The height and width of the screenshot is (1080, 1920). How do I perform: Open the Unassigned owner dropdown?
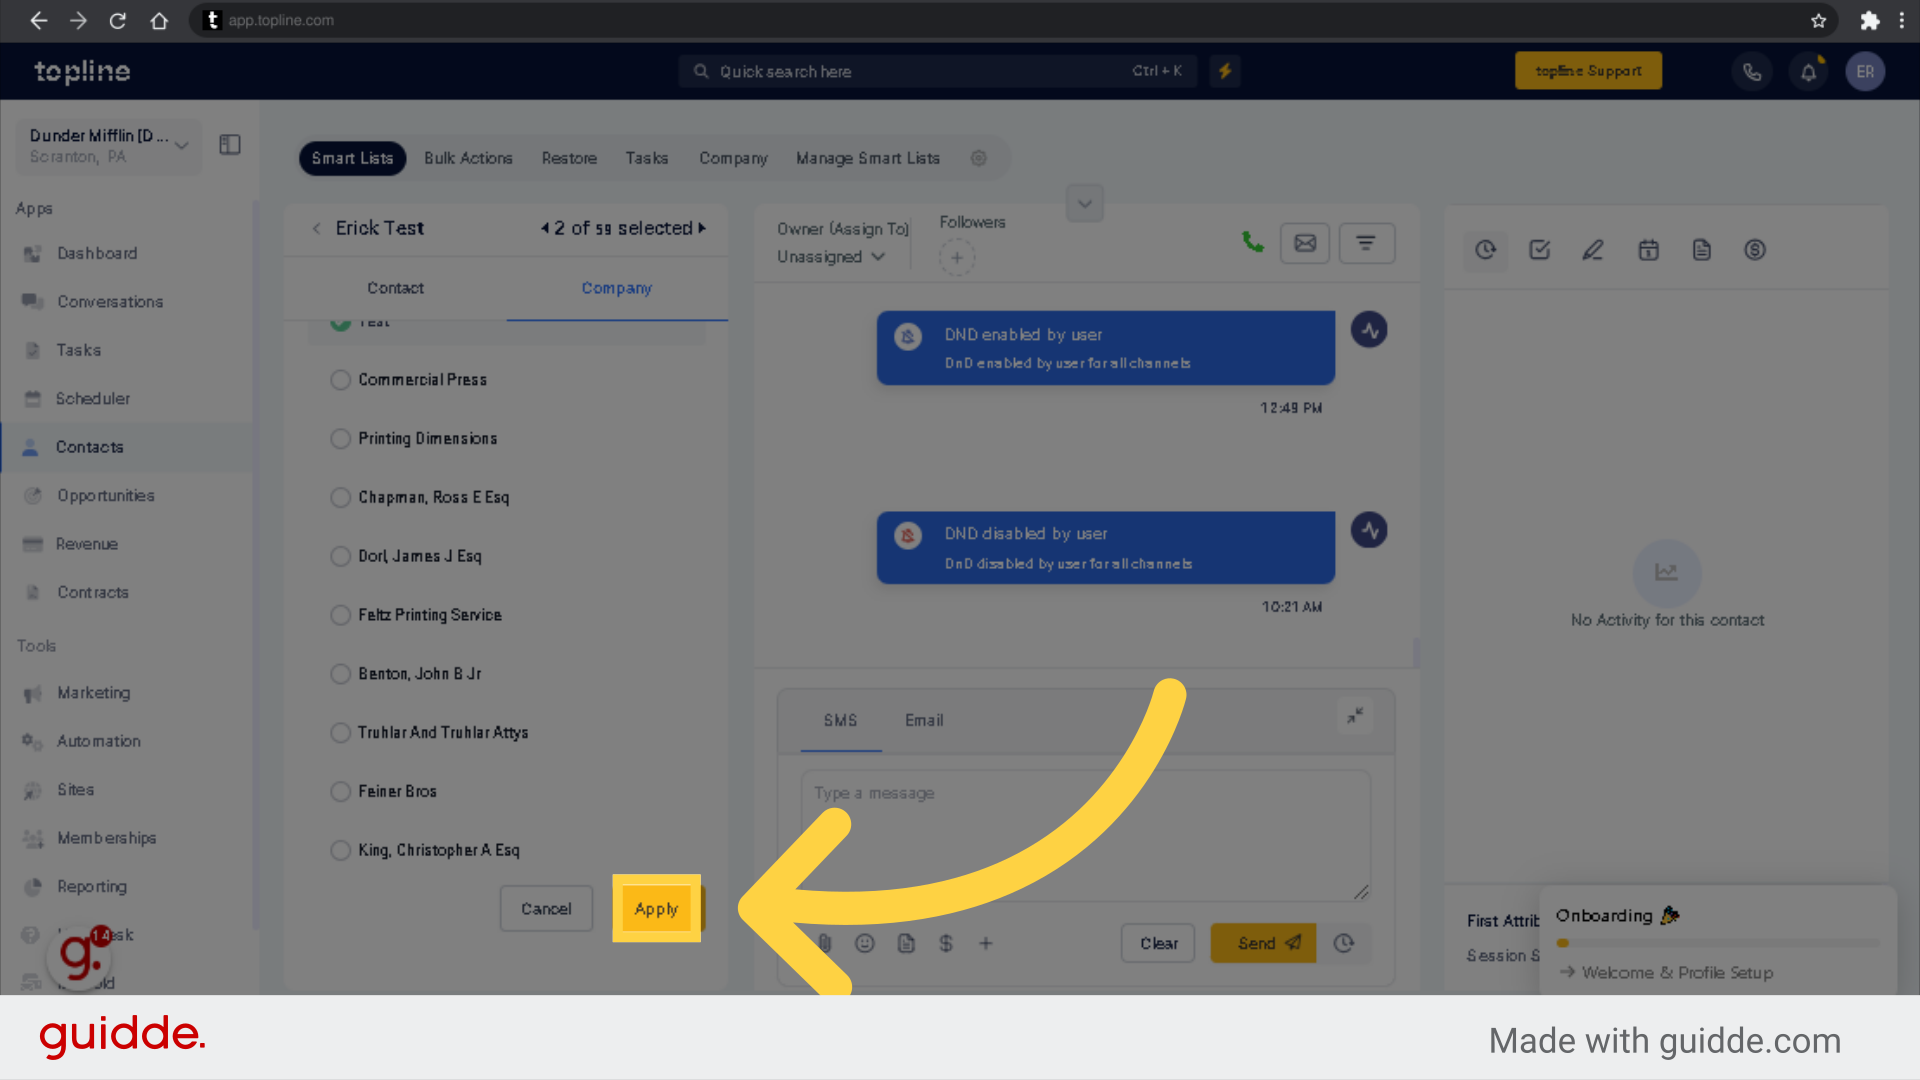point(831,257)
